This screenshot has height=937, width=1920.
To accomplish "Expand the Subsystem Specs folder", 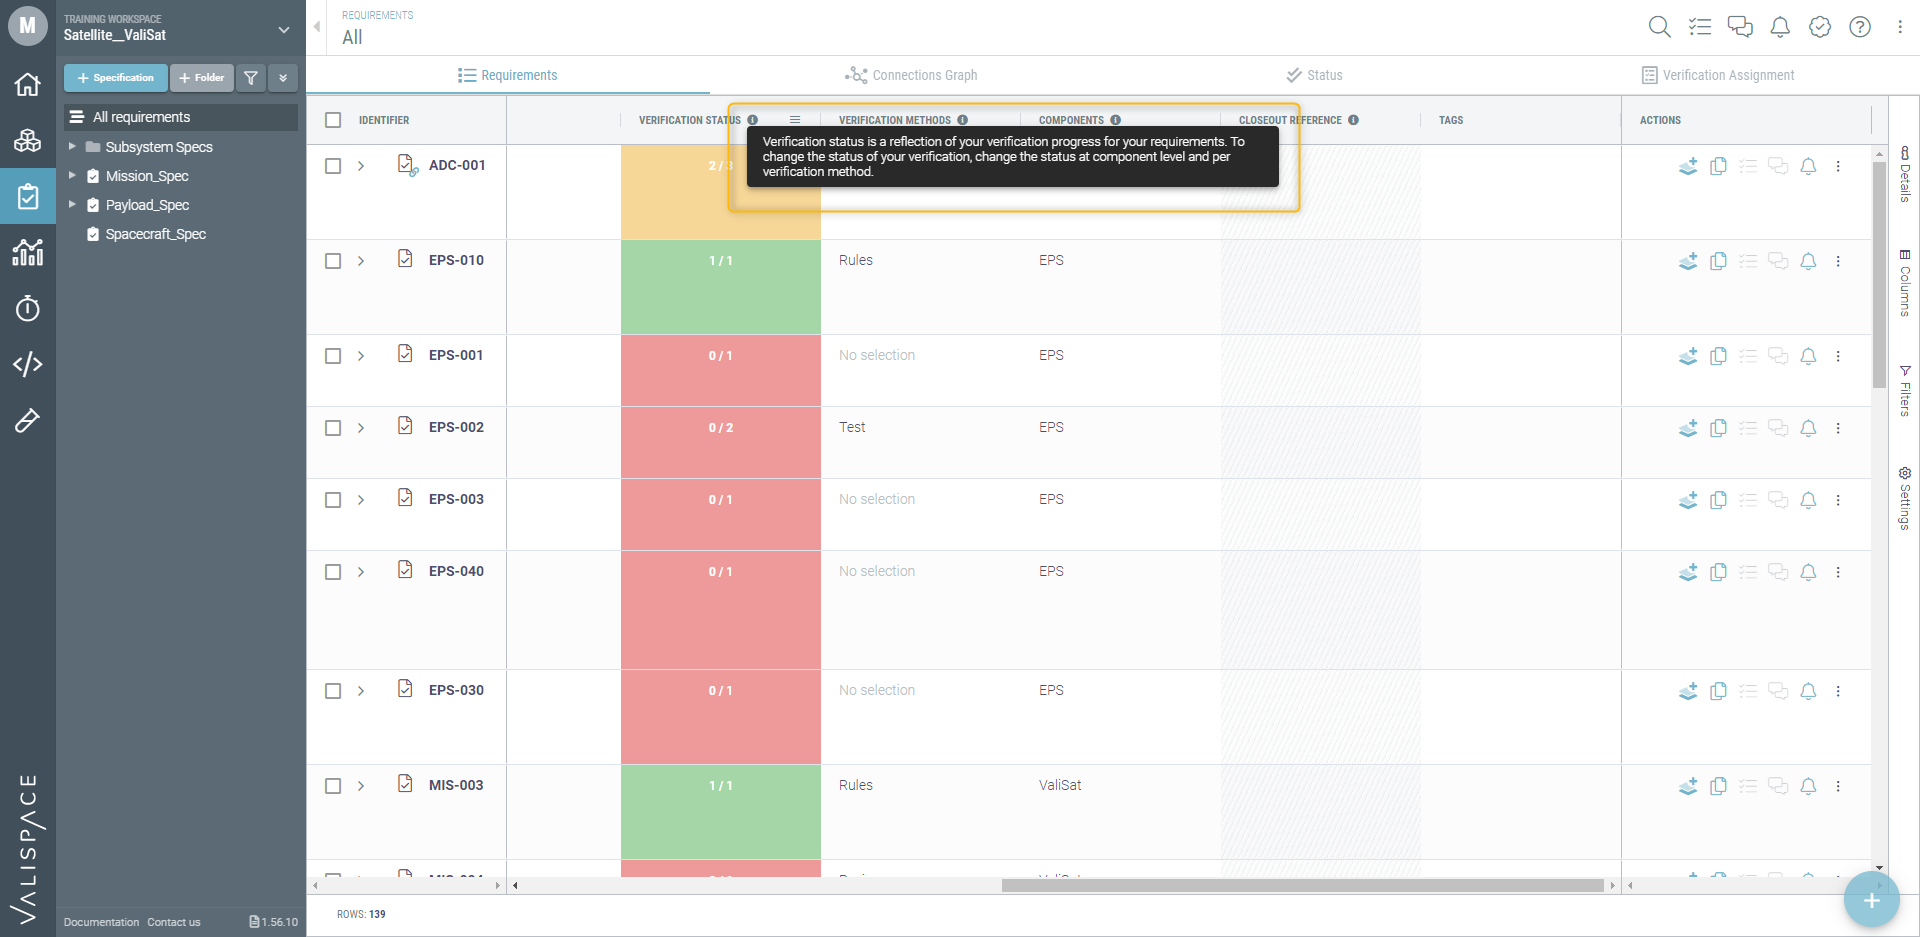I will coord(72,146).
